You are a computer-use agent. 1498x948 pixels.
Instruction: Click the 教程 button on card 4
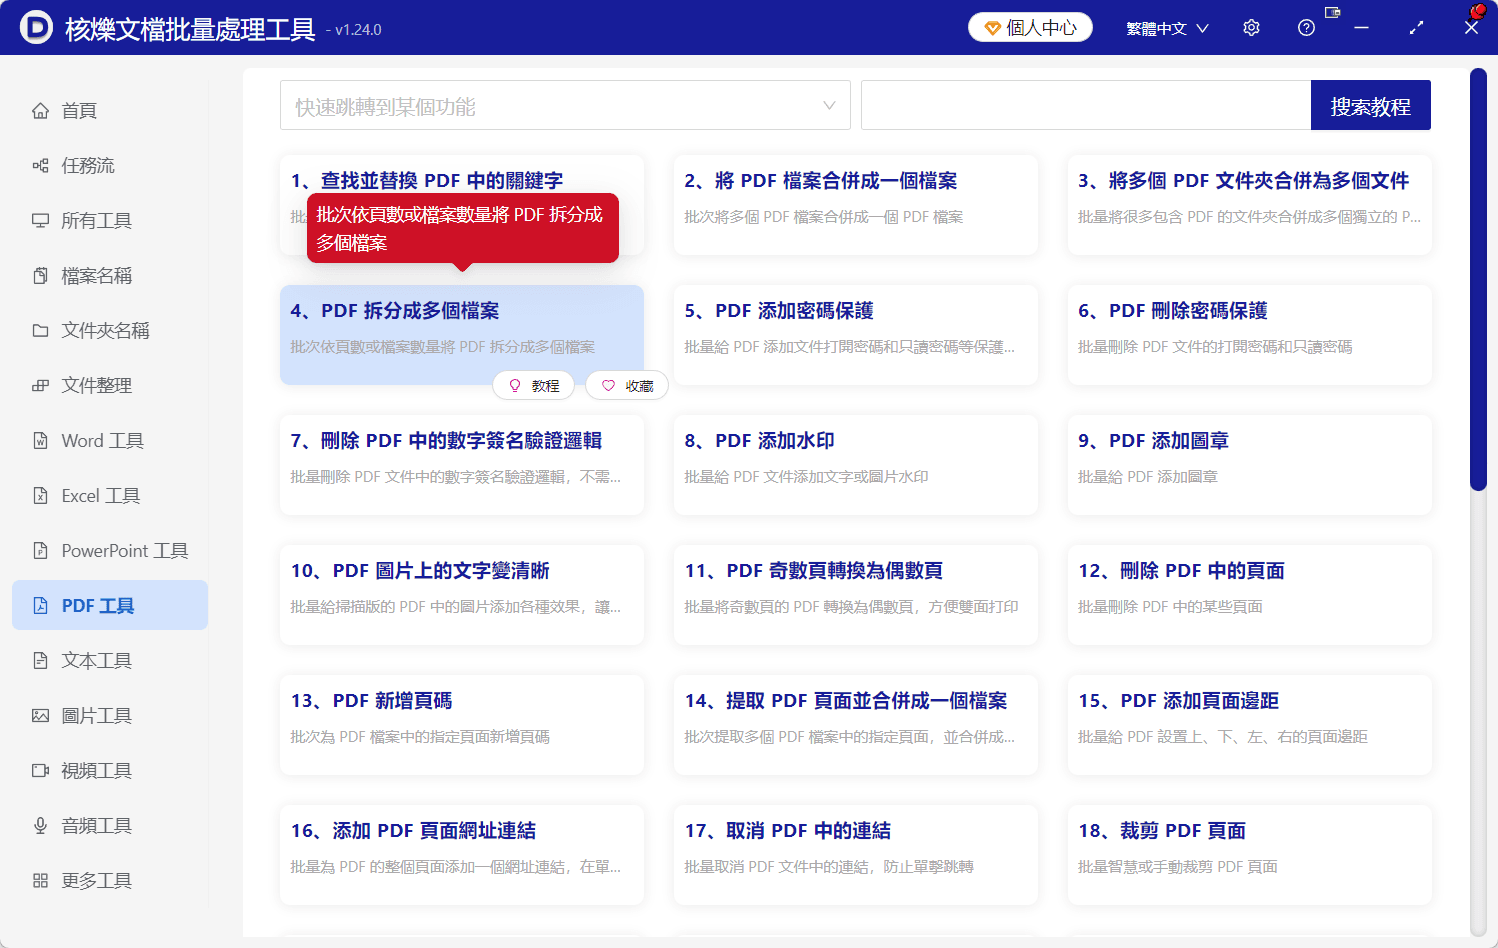(x=533, y=385)
